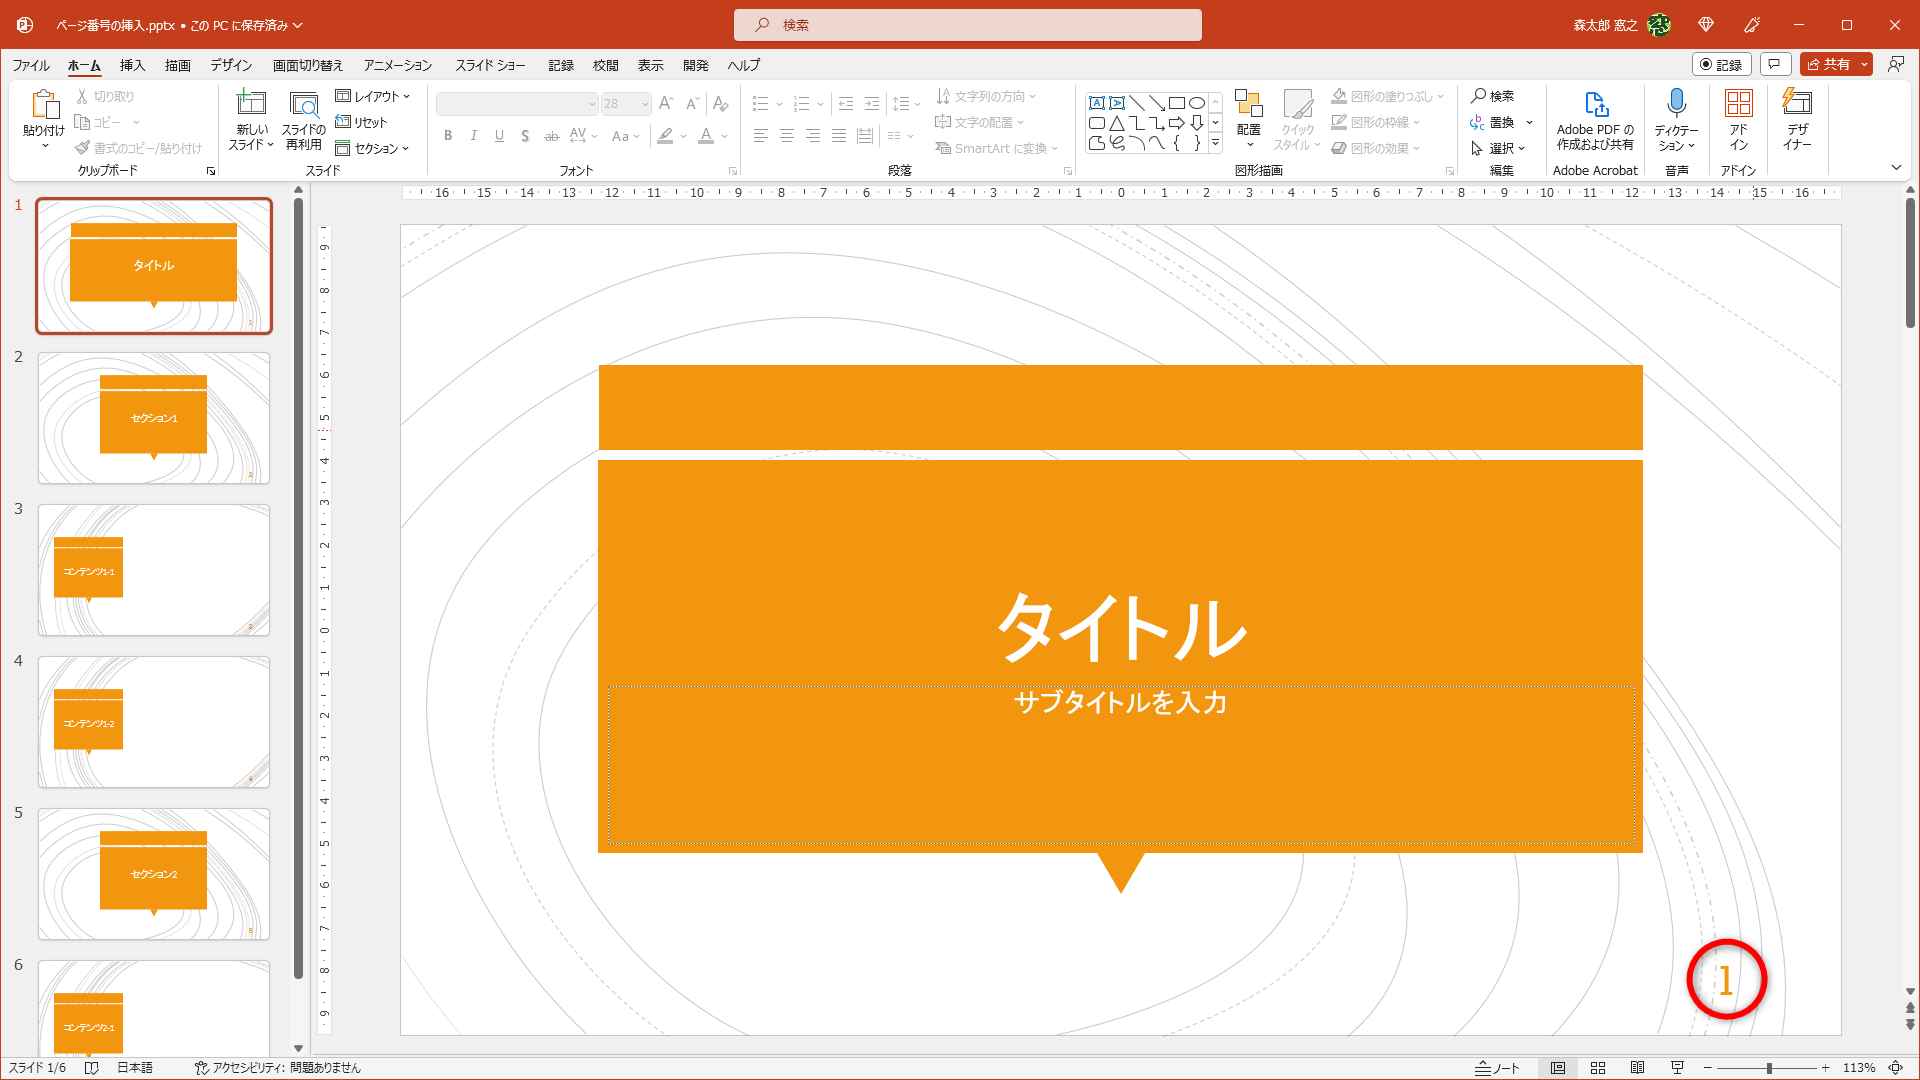The width and height of the screenshot is (1920, 1080).
Task: Select the New Slide (新しいスライド) icon
Action: pos(249,104)
